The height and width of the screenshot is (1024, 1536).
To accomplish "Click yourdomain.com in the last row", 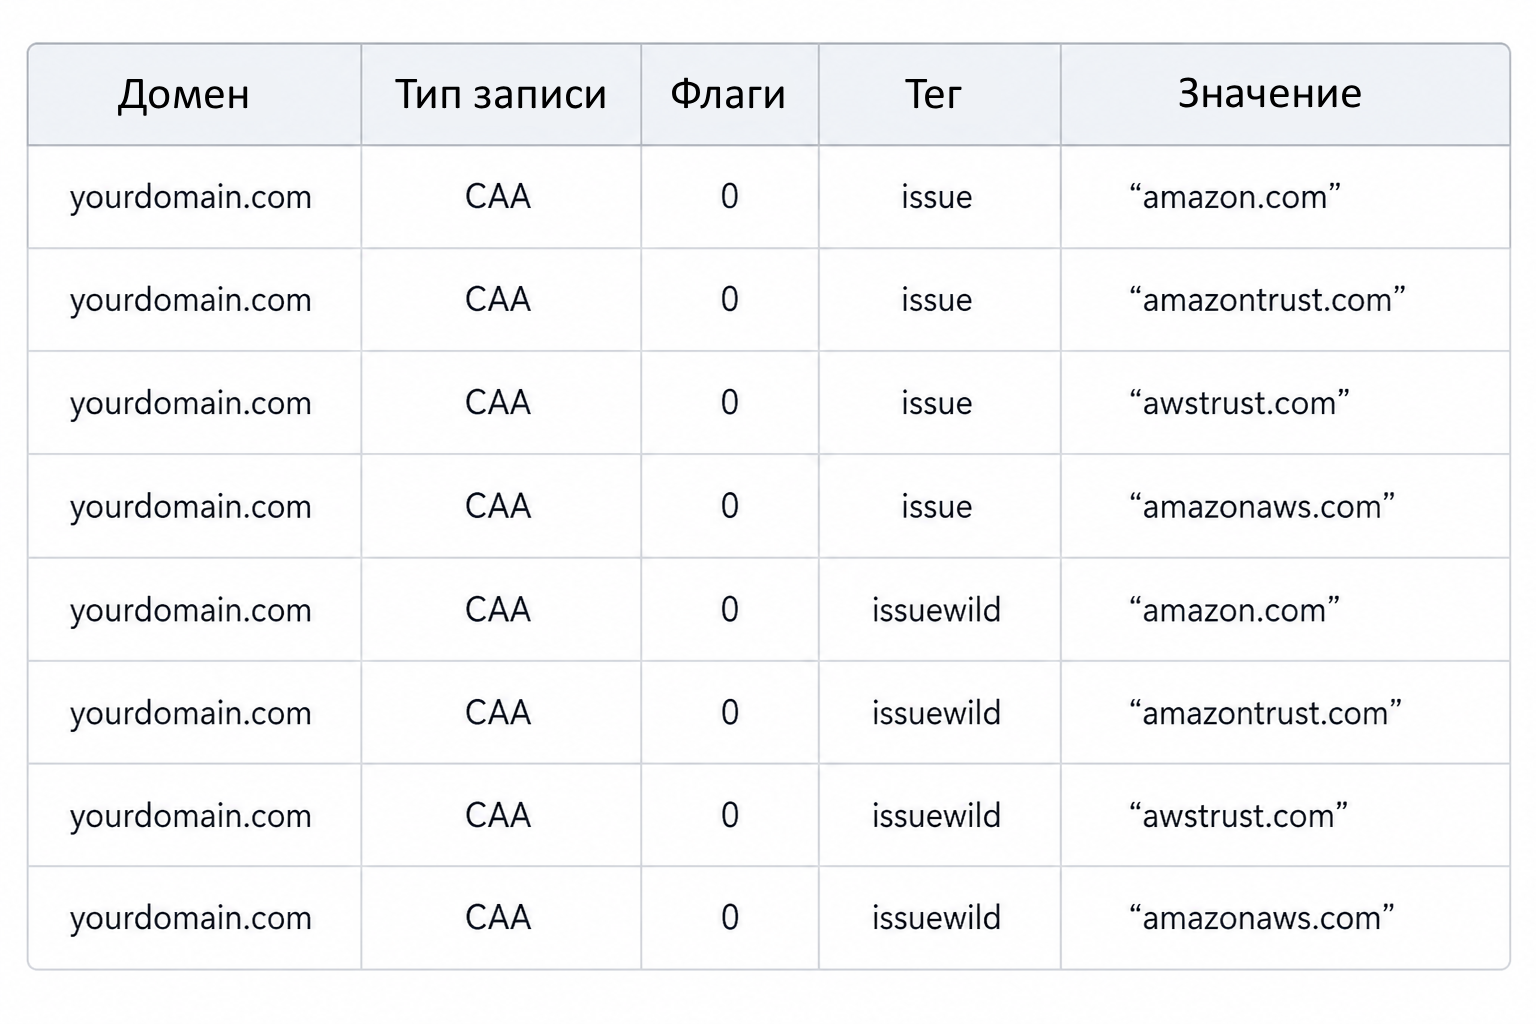I will pos(191,918).
